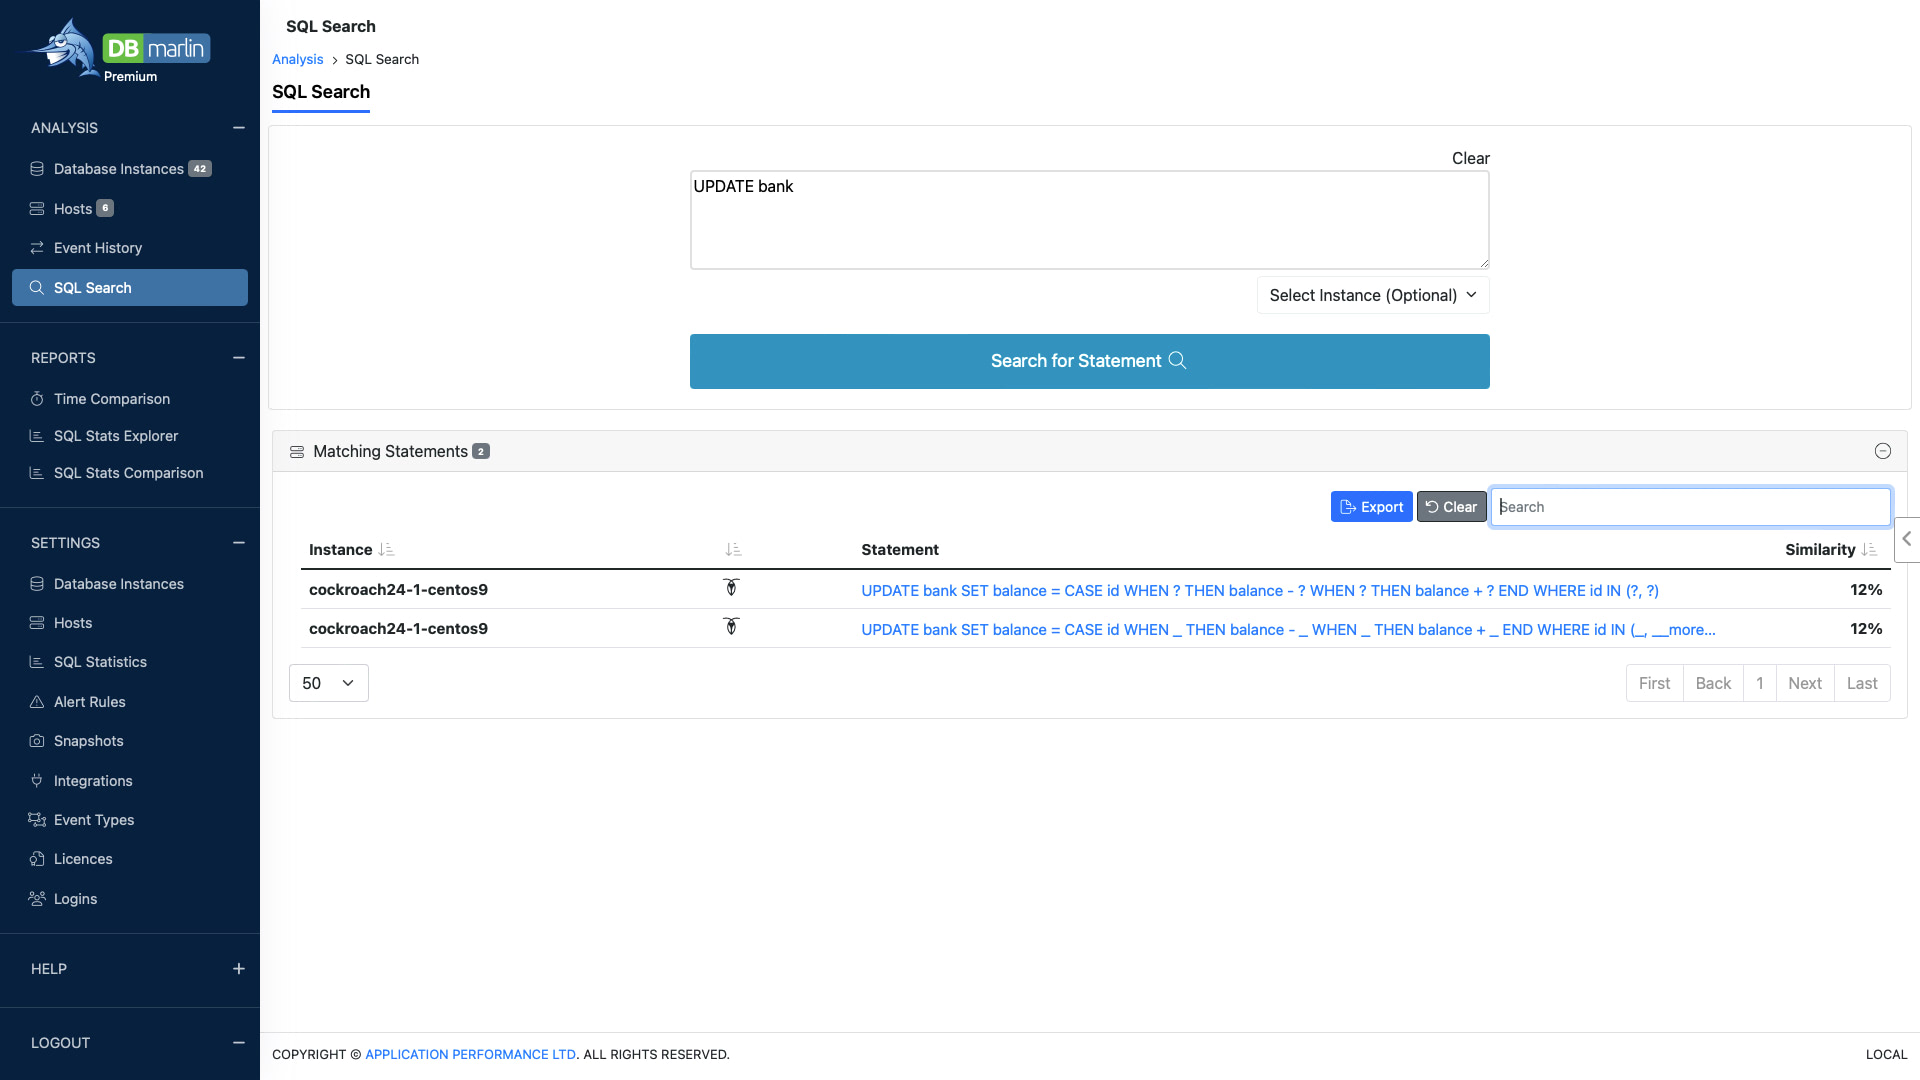The image size is (1920, 1080).
Task: Sort by database type icon column
Action: pyautogui.click(x=733, y=550)
